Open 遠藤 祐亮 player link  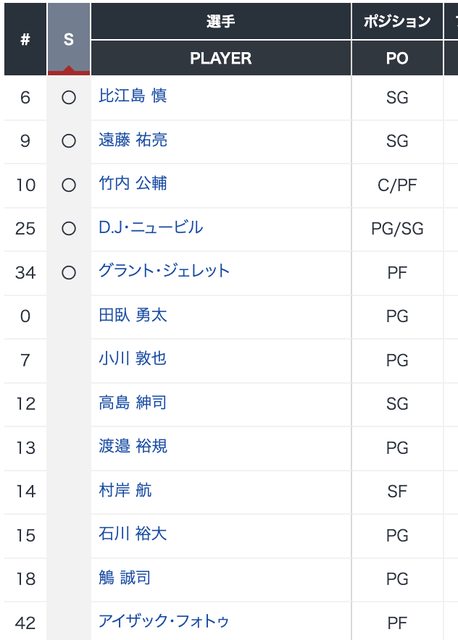pyautogui.click(x=133, y=140)
